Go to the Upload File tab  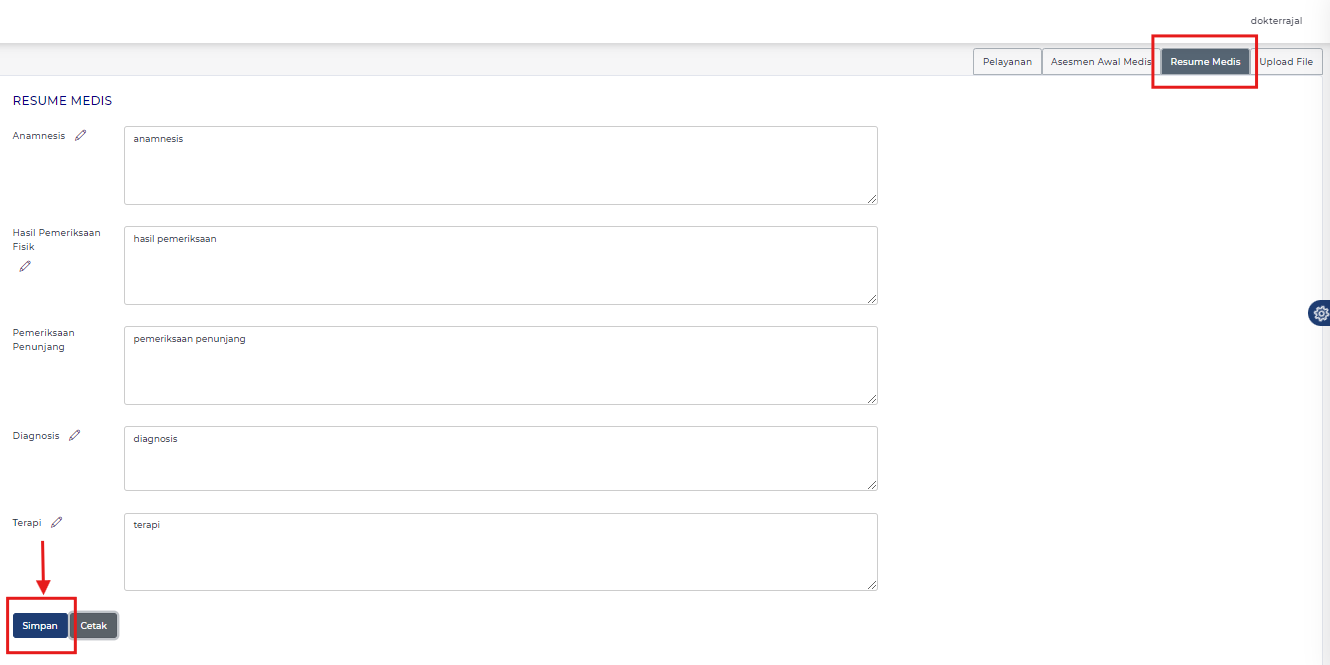pos(1286,62)
